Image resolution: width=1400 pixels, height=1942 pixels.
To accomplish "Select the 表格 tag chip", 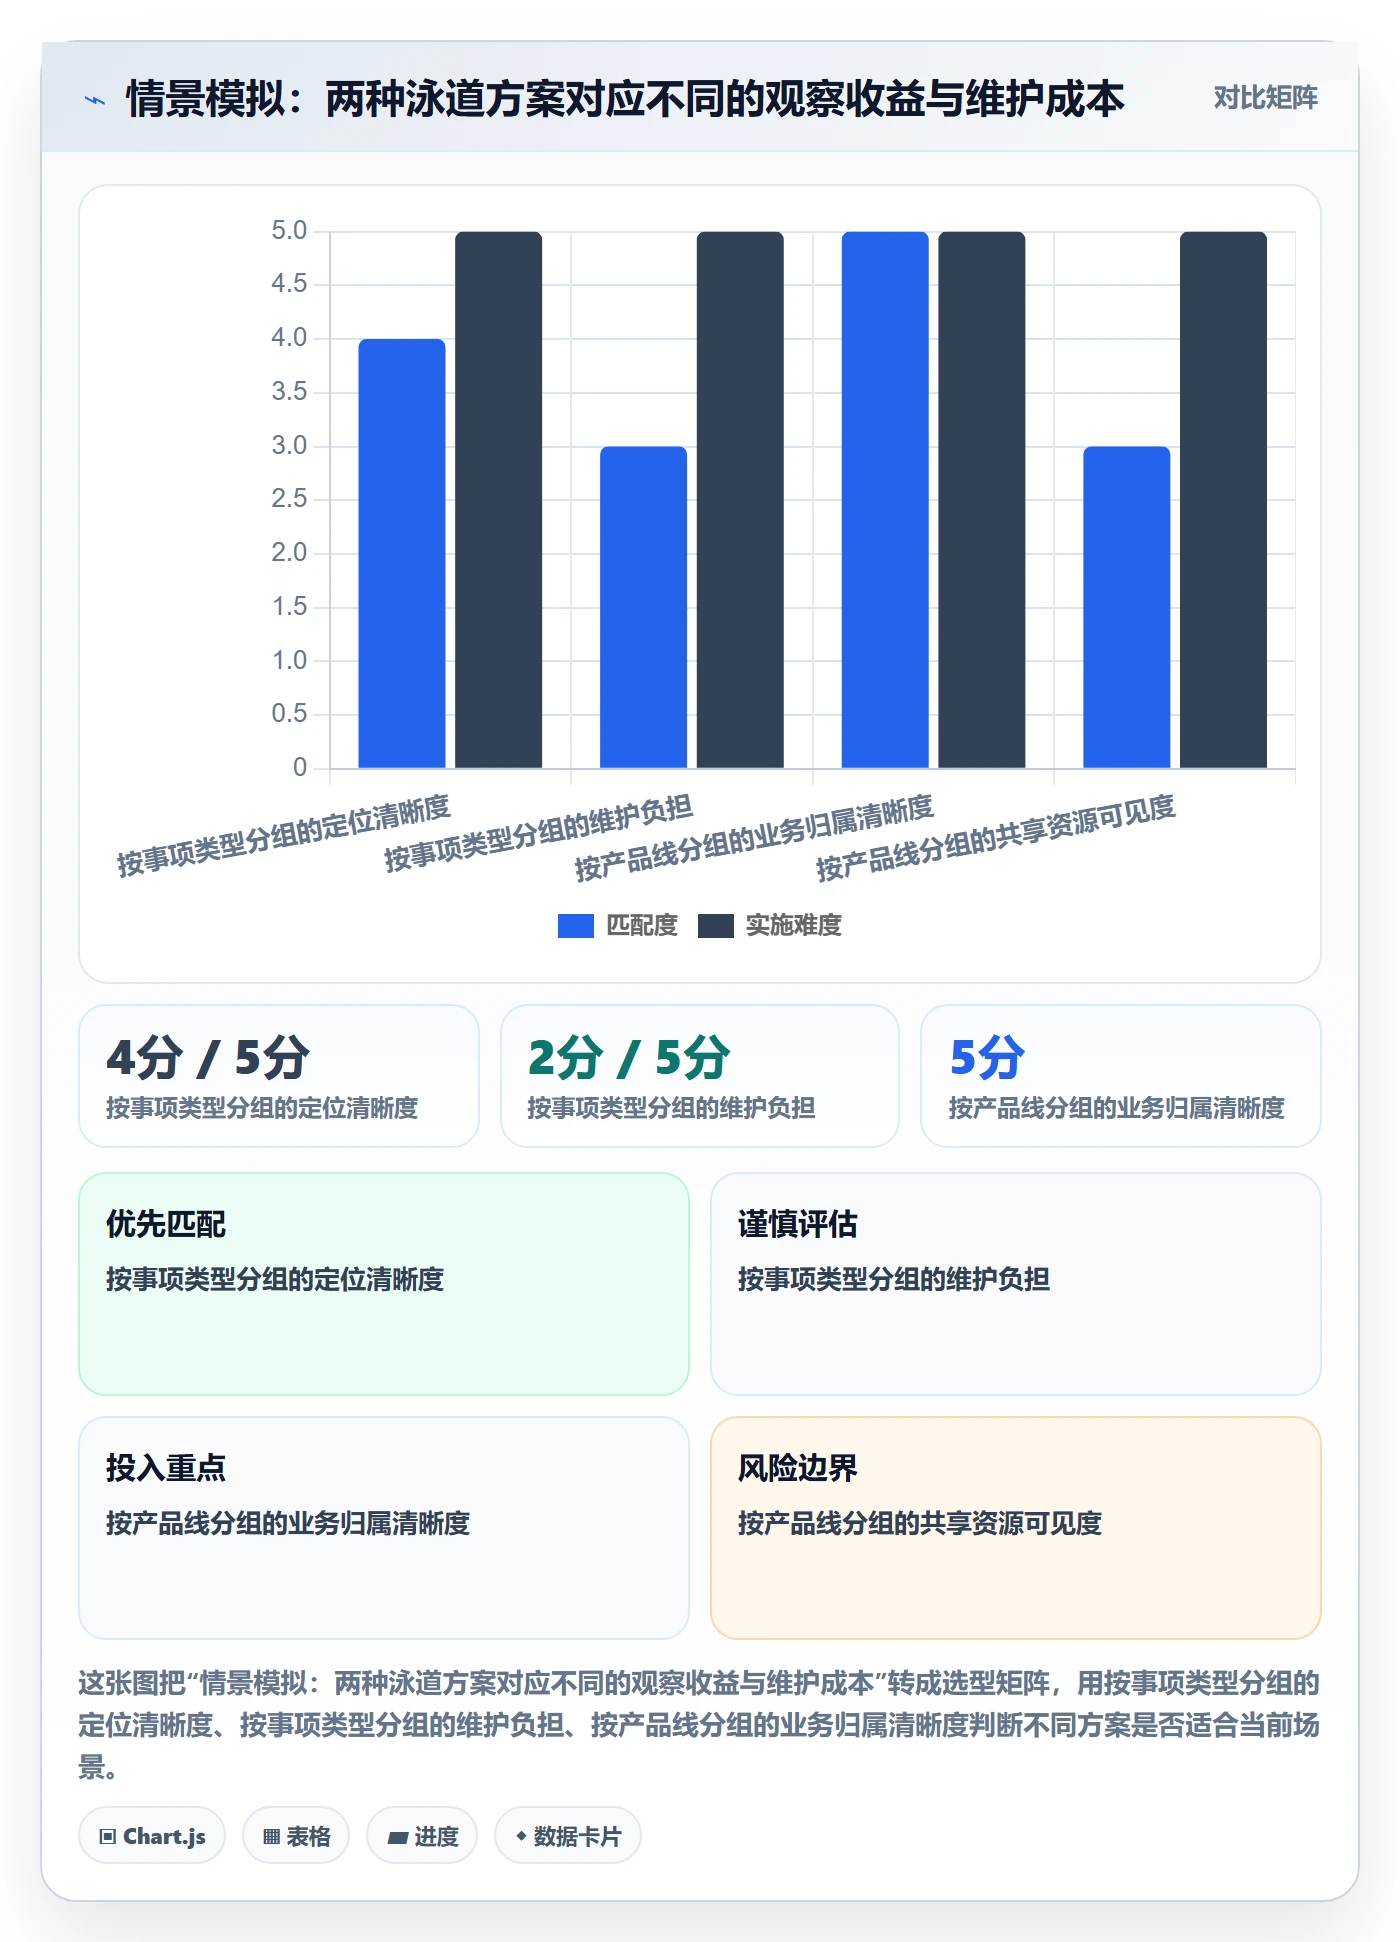I will (x=296, y=1835).
